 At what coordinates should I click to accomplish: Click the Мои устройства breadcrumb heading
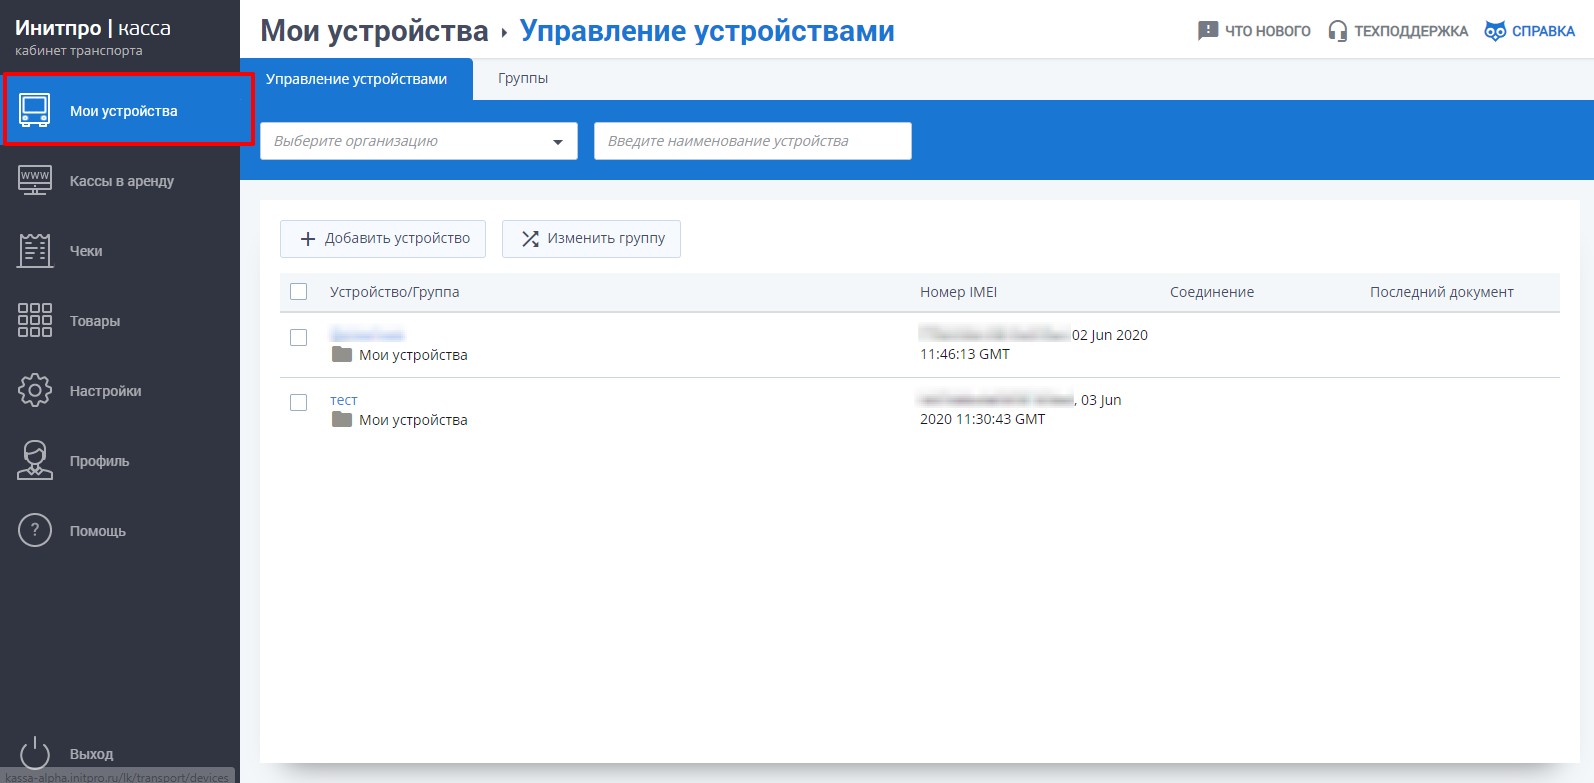coord(374,31)
